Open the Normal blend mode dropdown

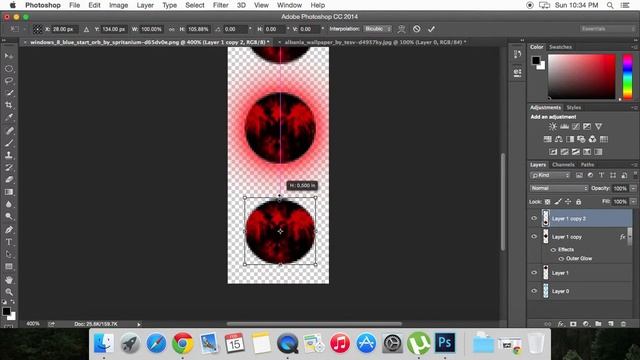click(x=559, y=188)
